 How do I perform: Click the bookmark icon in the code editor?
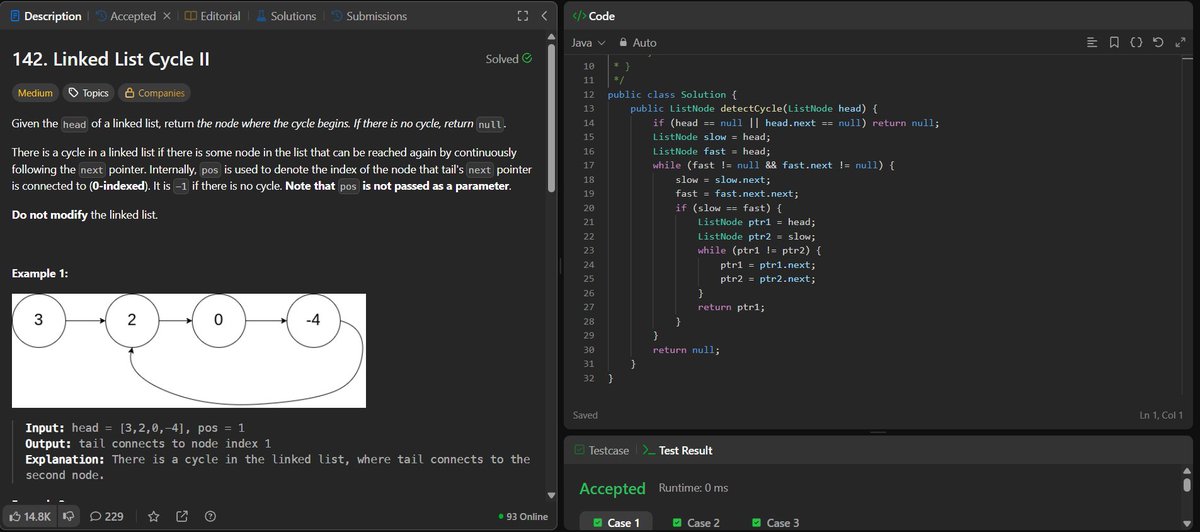pos(1114,43)
